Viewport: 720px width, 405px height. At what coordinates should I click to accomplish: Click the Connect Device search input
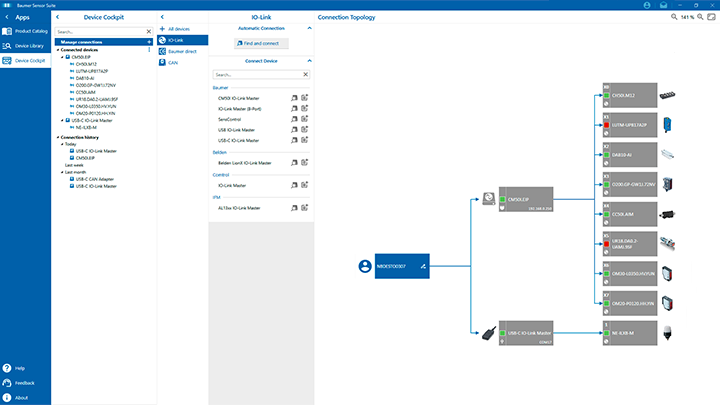pyautogui.click(x=257, y=74)
